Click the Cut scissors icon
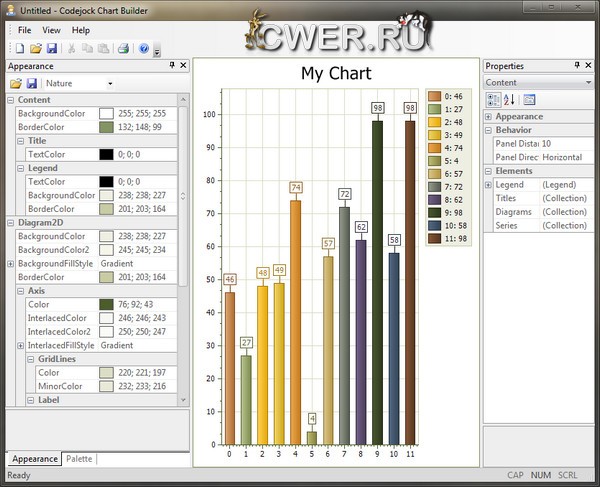Image resolution: width=600 pixels, height=487 pixels. (x=71, y=48)
